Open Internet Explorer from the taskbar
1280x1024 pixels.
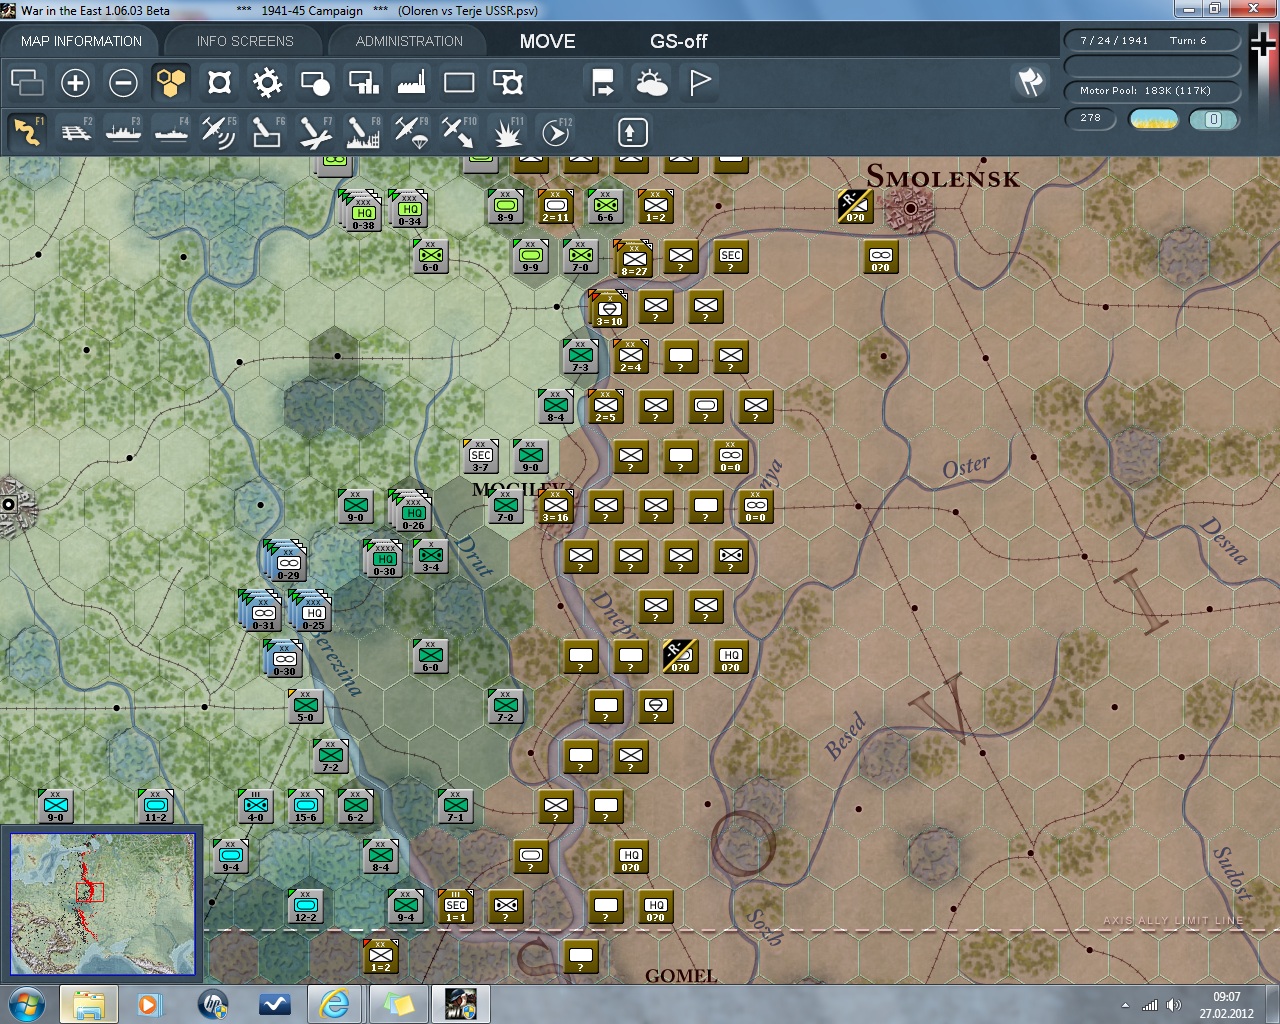[334, 1004]
